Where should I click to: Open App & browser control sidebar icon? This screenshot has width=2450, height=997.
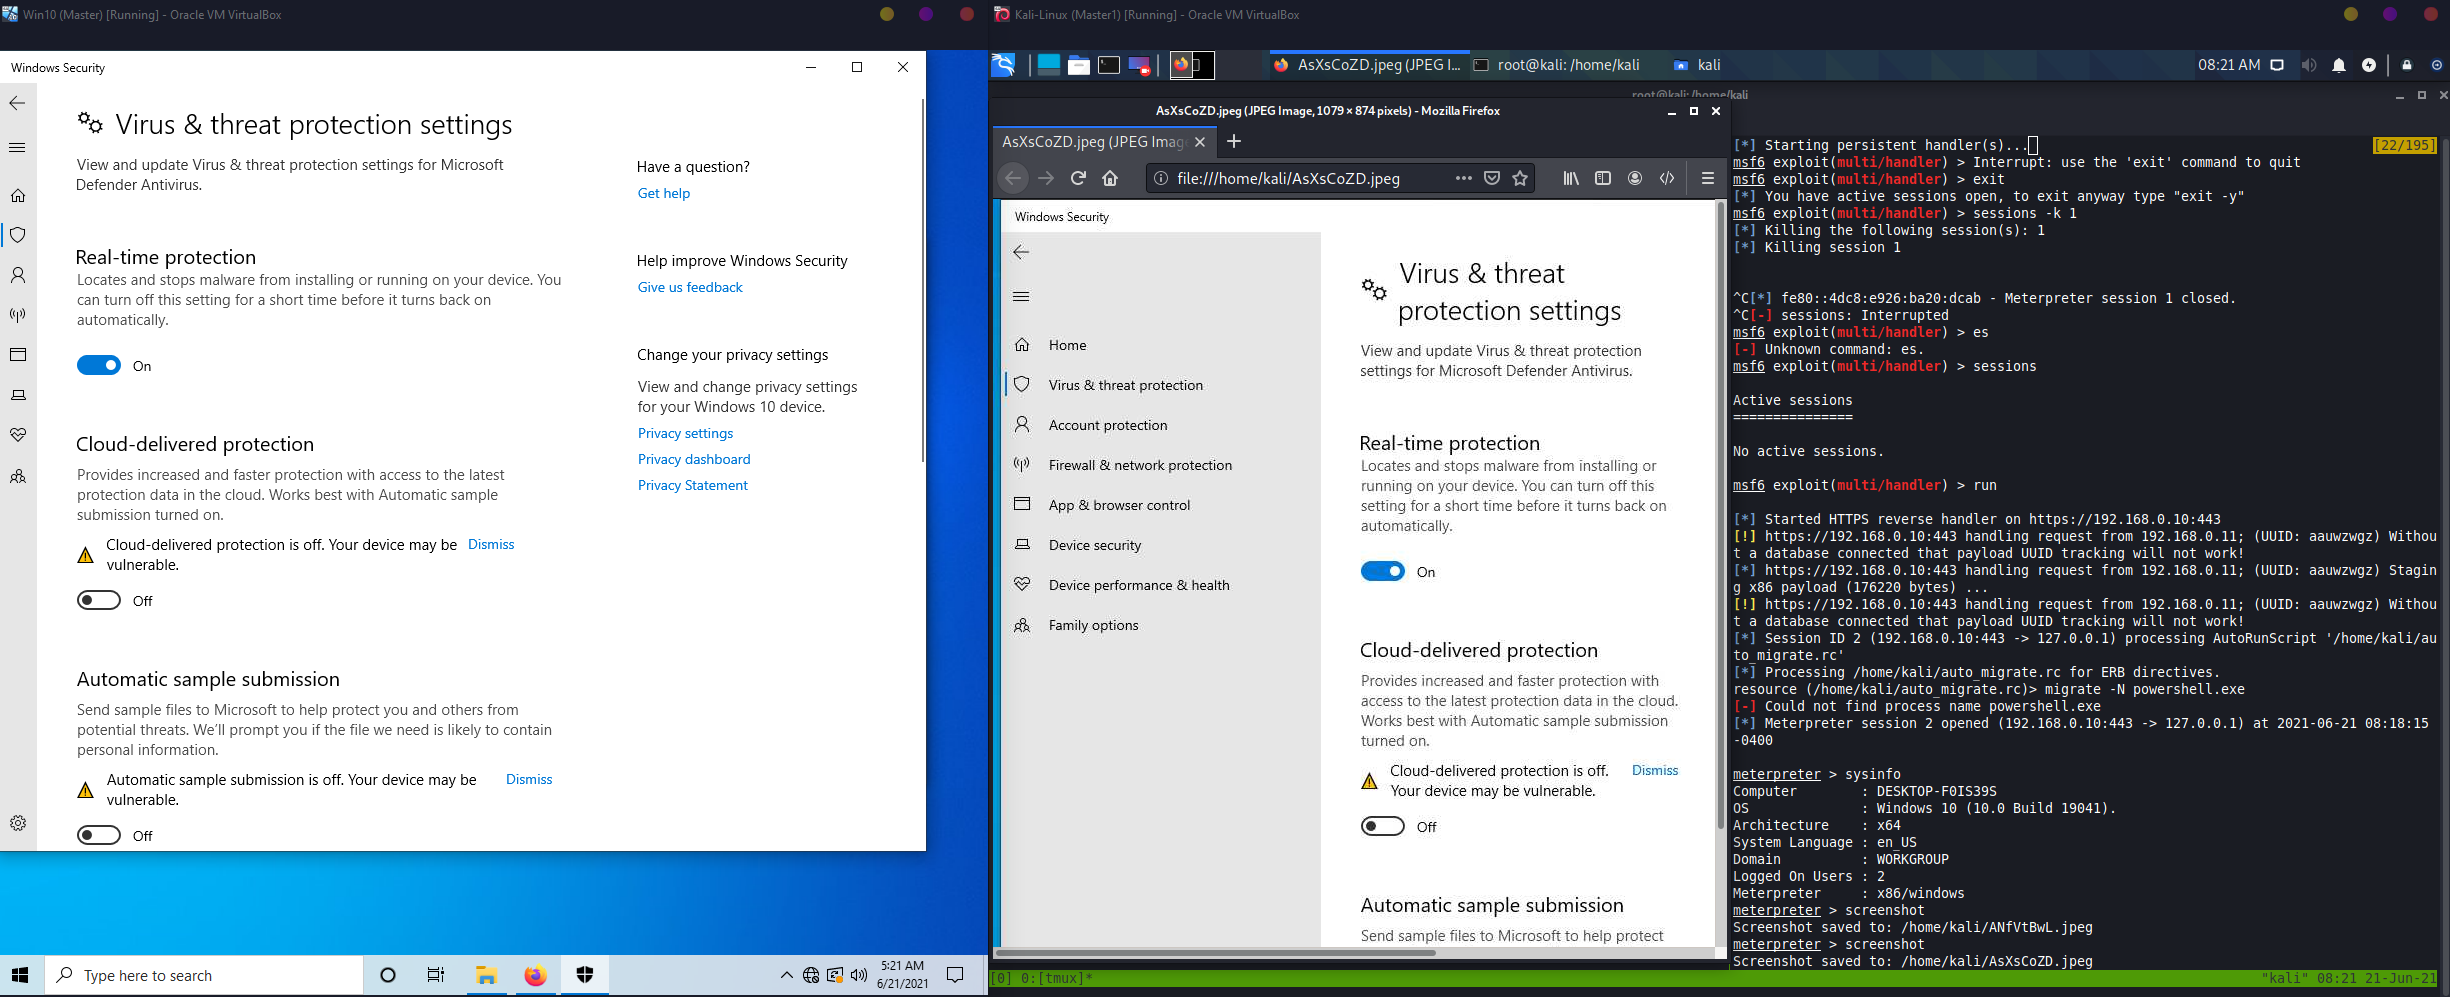[x=17, y=355]
